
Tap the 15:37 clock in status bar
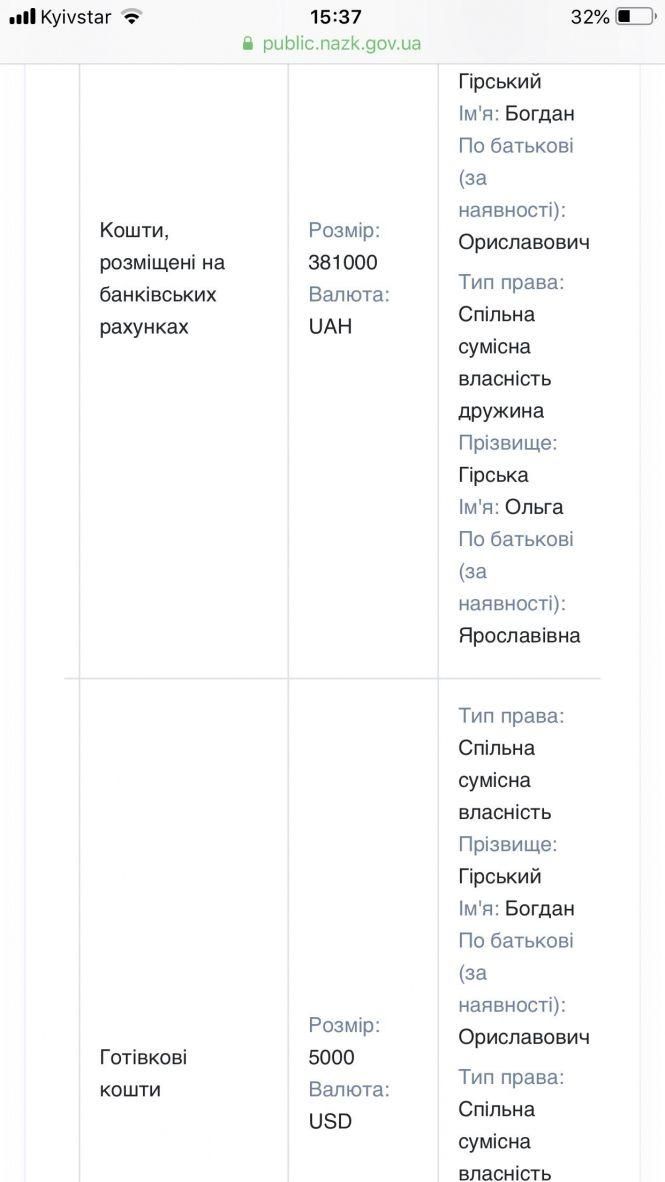pos(335,17)
